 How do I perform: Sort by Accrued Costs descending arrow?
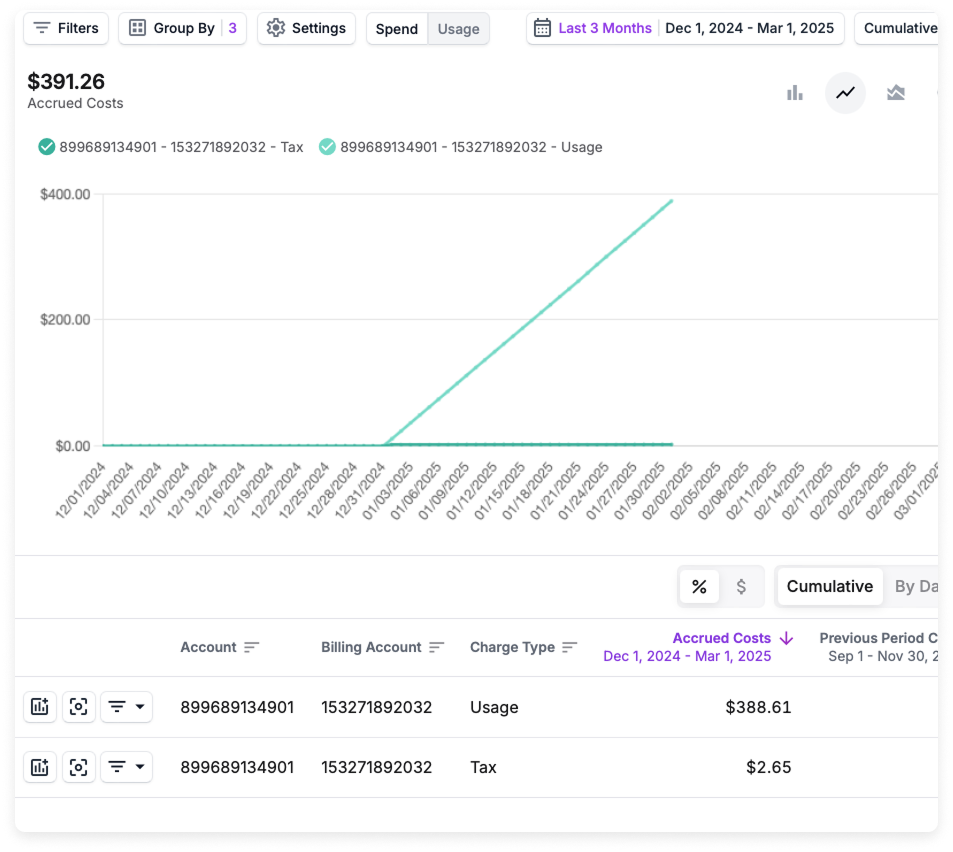click(x=786, y=638)
